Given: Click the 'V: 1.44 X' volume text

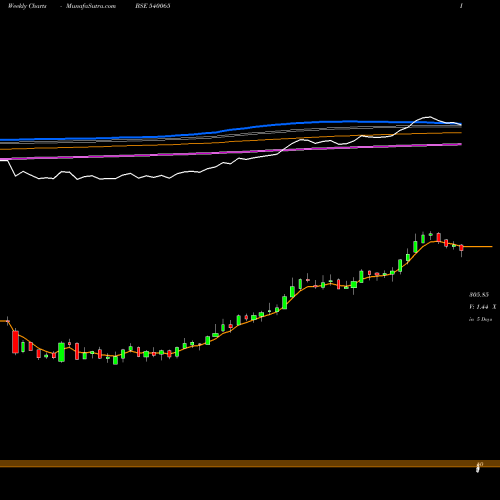Looking at the screenshot, I should [482, 307].
